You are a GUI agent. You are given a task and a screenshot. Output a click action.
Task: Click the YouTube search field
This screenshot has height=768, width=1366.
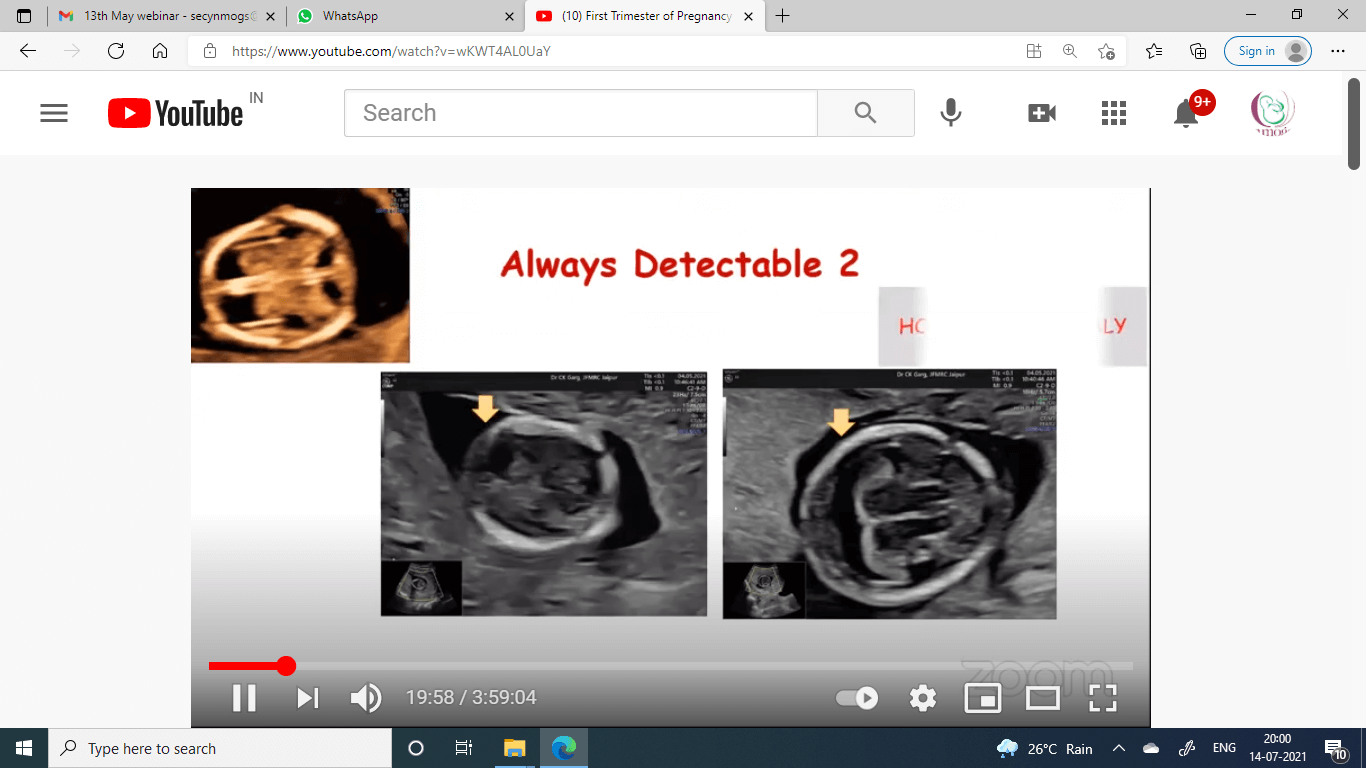pyautogui.click(x=580, y=113)
